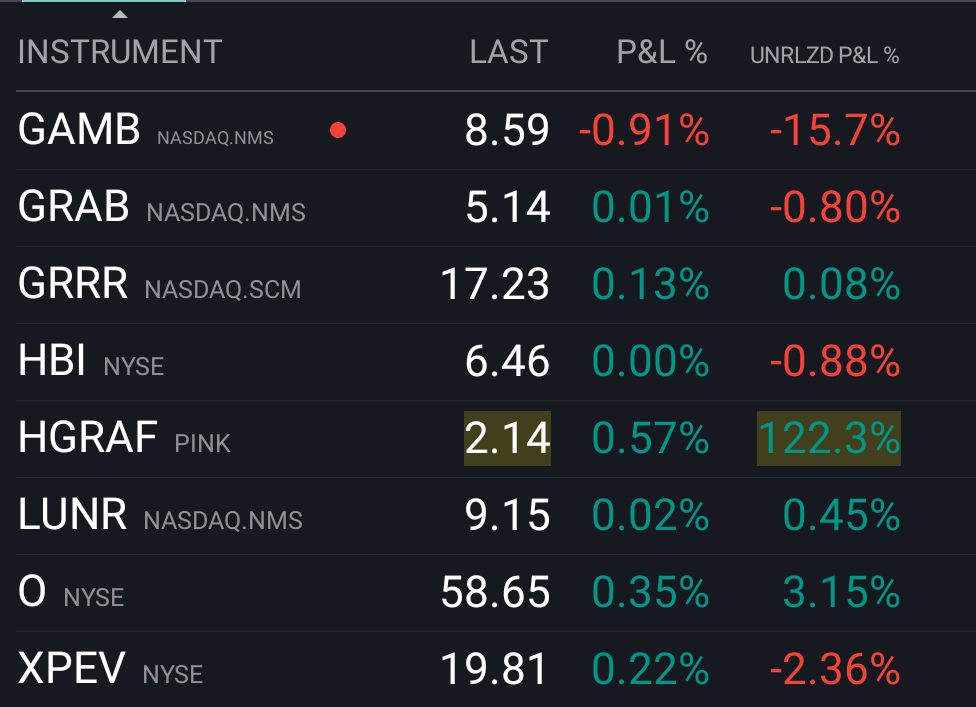
Task: Open the HBI instrument row
Action: [495, 362]
